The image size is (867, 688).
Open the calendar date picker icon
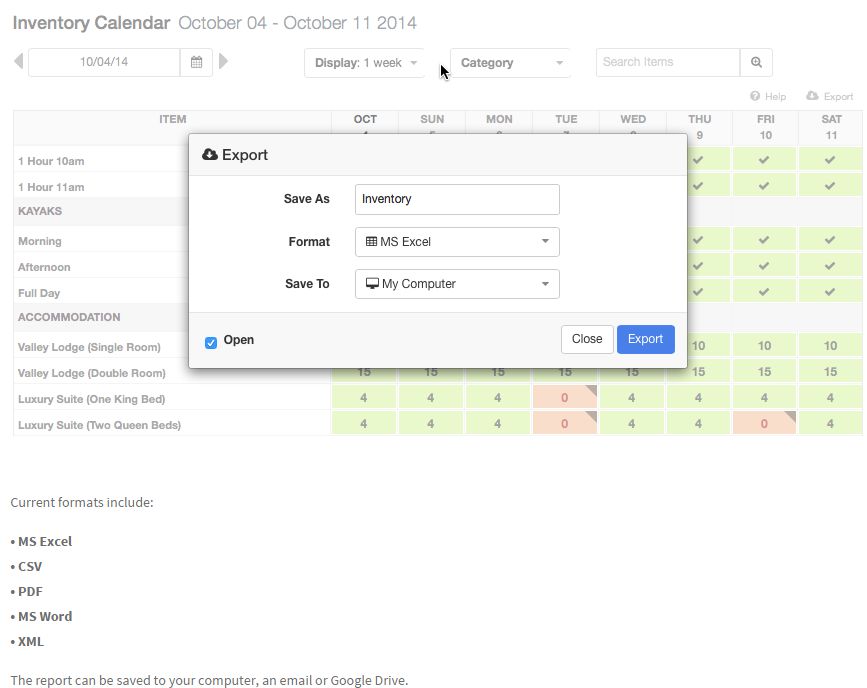click(x=196, y=62)
